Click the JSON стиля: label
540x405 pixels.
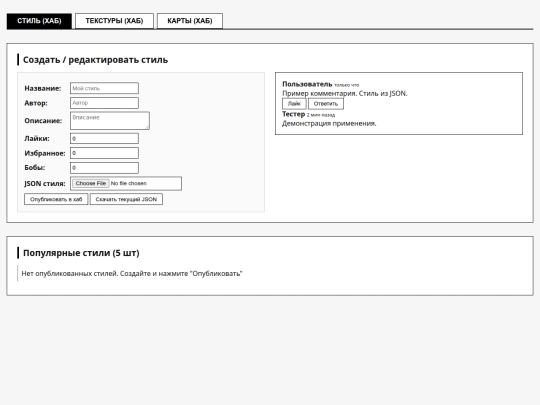pos(45,184)
